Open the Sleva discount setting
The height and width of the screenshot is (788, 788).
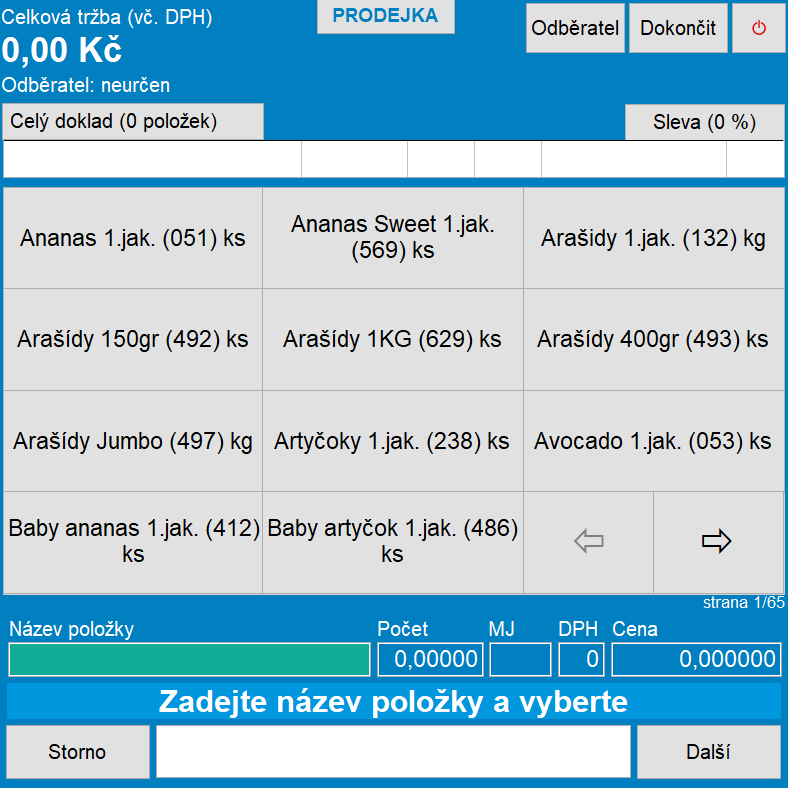click(x=704, y=122)
